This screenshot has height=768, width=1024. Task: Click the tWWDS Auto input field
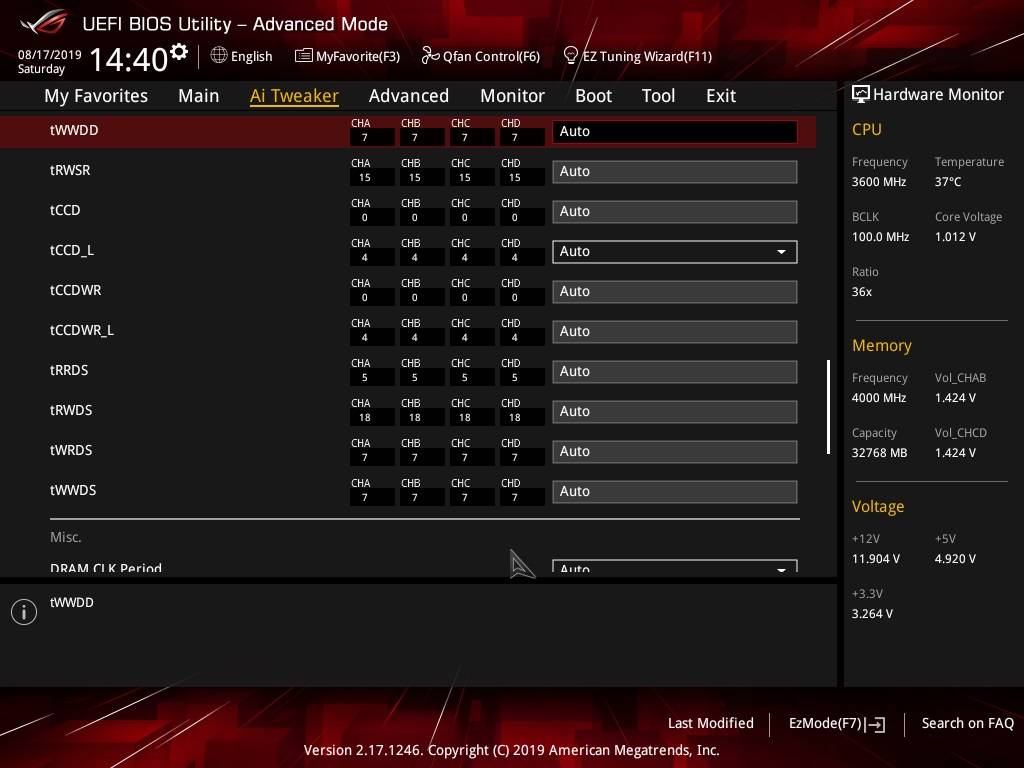pos(675,492)
